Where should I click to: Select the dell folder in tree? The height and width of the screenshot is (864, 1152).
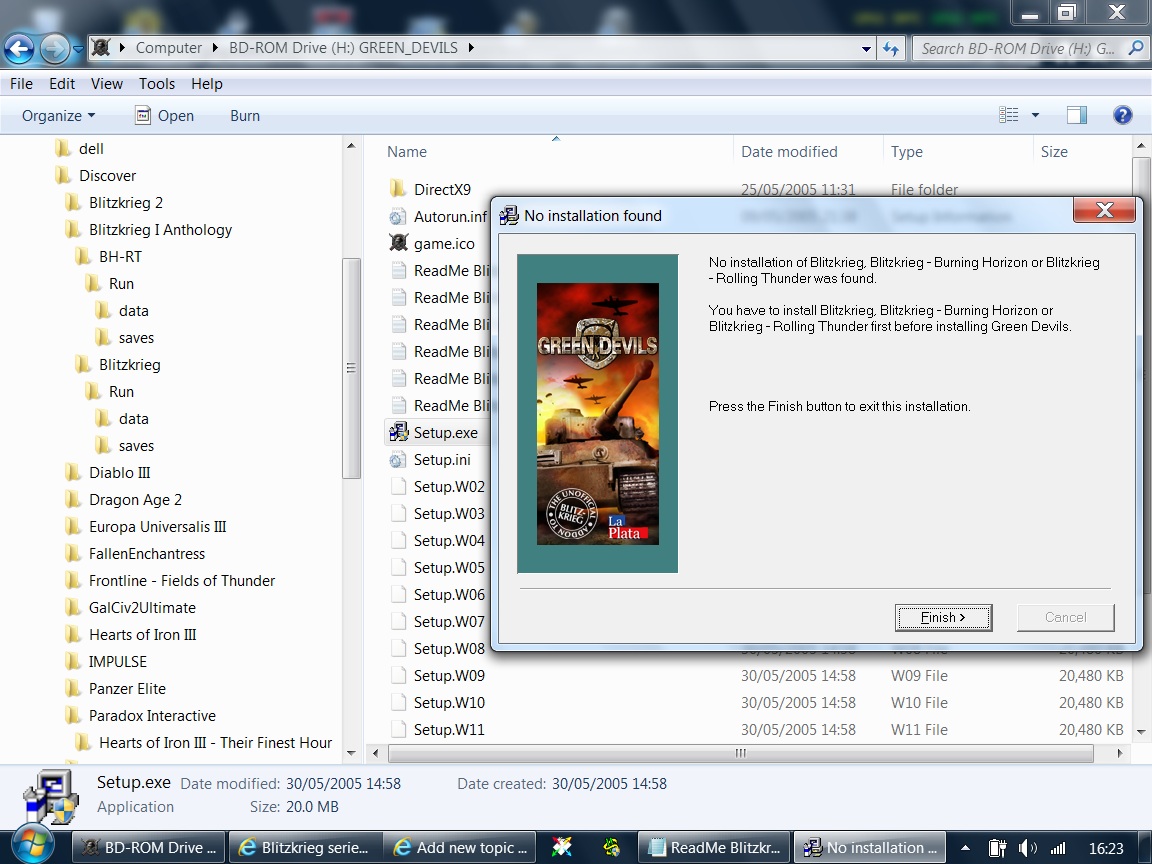[x=91, y=148]
